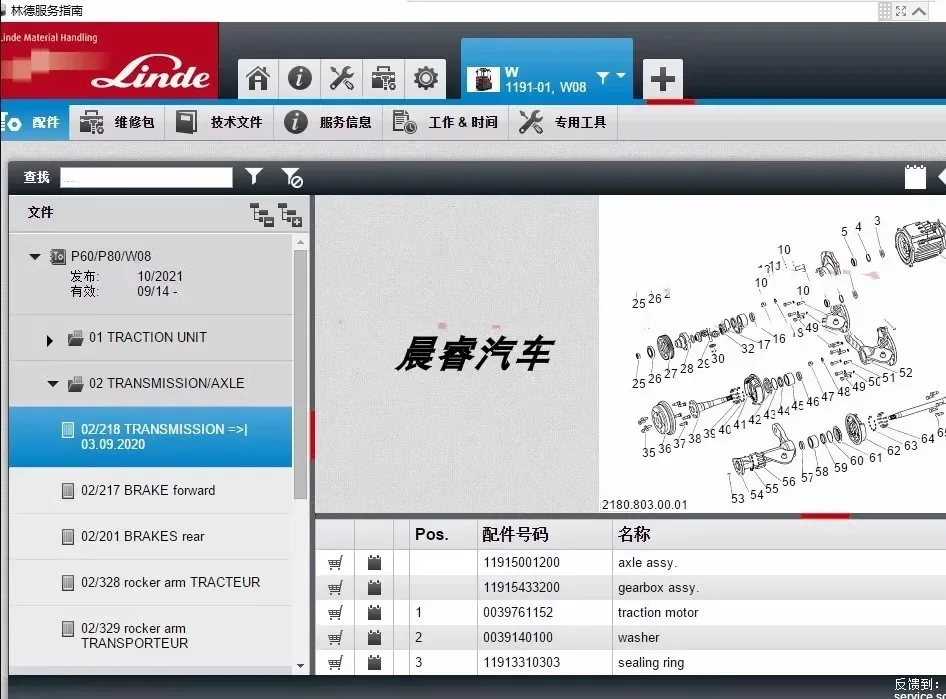
Task: Open 02/217 BRAKE forward document
Action: 148,490
